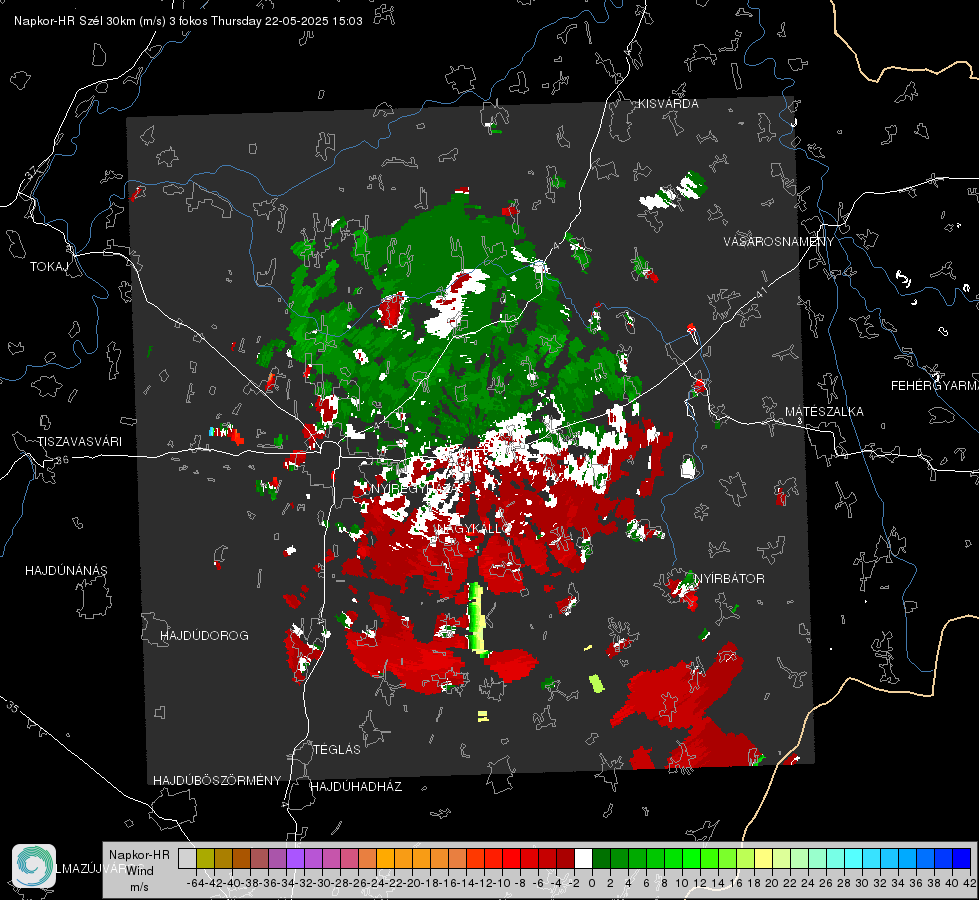Click the TISZAVASVÁRI town label

coord(79,442)
